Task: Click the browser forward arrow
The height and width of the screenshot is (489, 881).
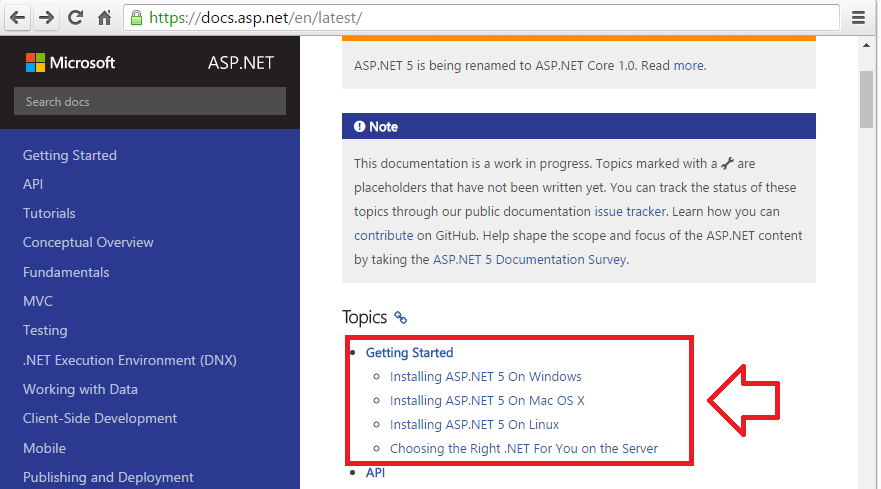Action: pos(47,17)
